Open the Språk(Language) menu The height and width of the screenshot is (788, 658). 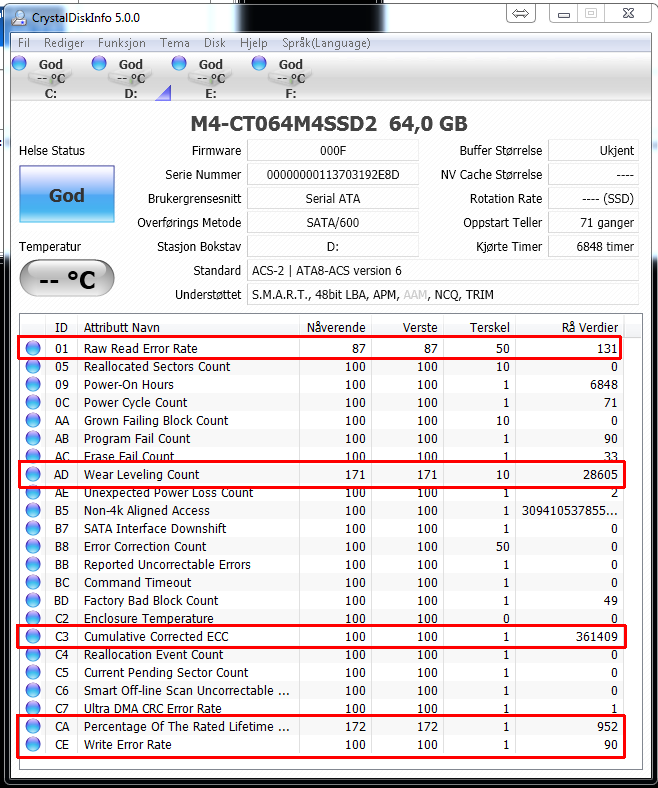click(x=326, y=43)
